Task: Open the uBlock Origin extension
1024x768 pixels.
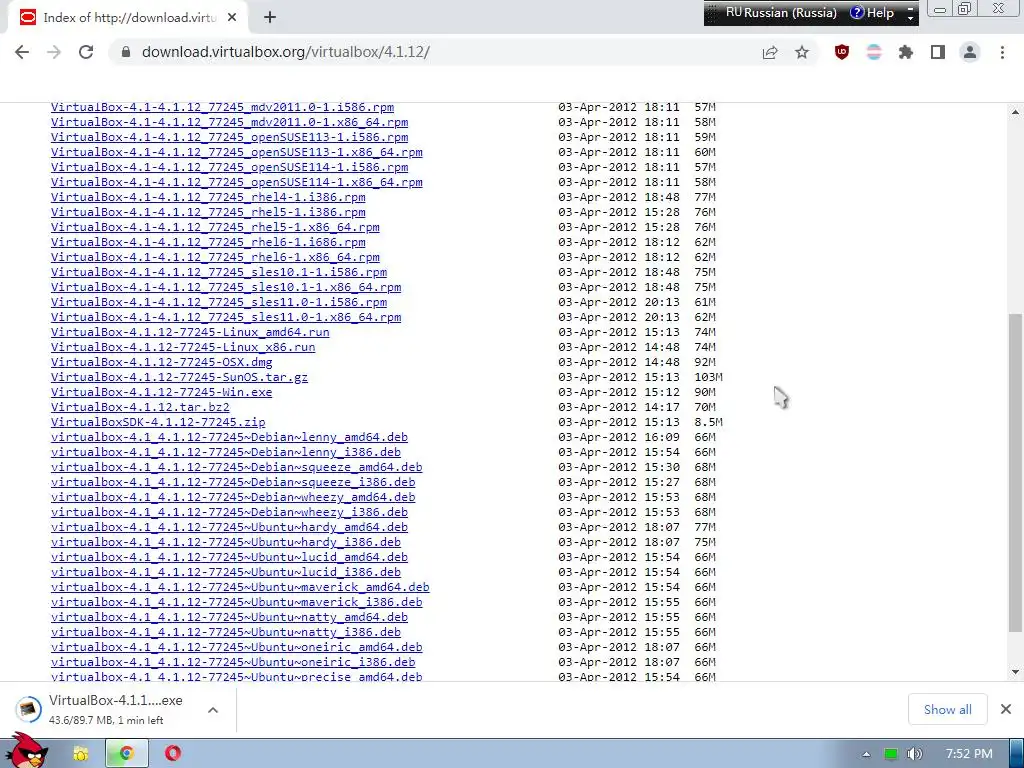Action: 842,52
